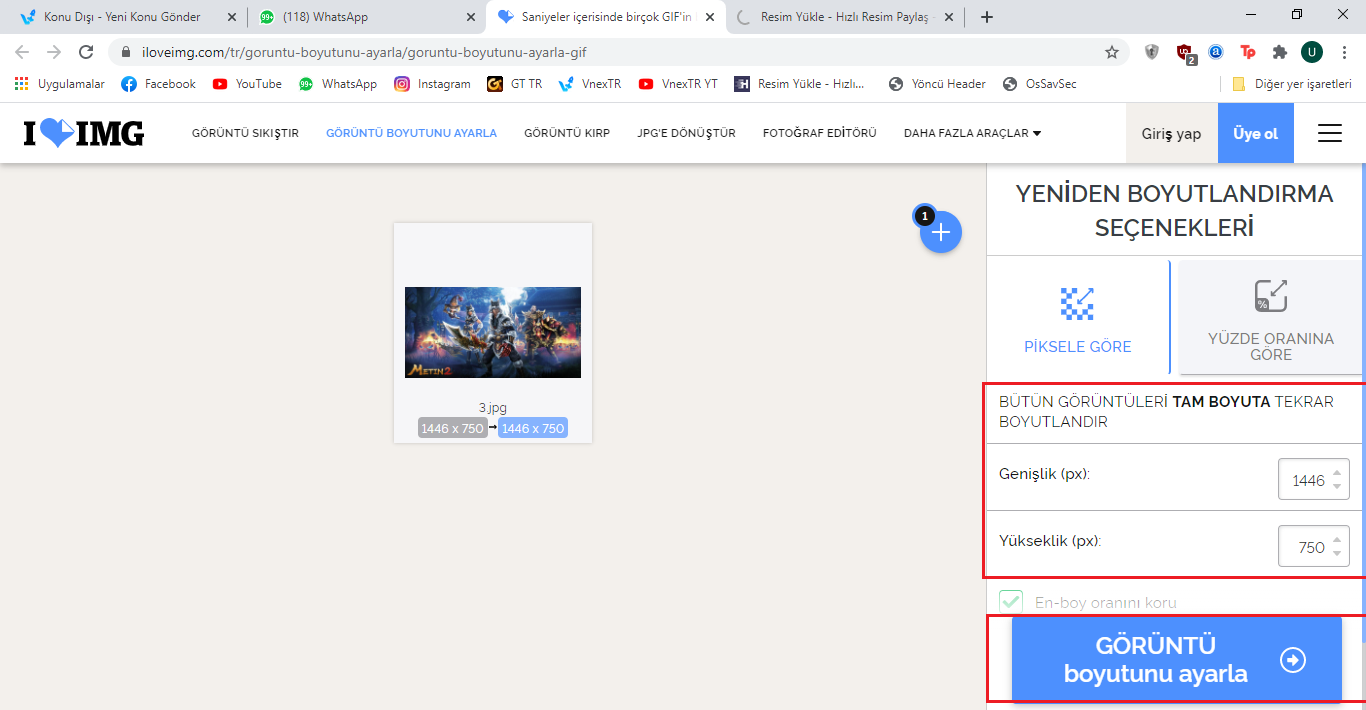Open the WhatsApp bookmark

[338, 84]
